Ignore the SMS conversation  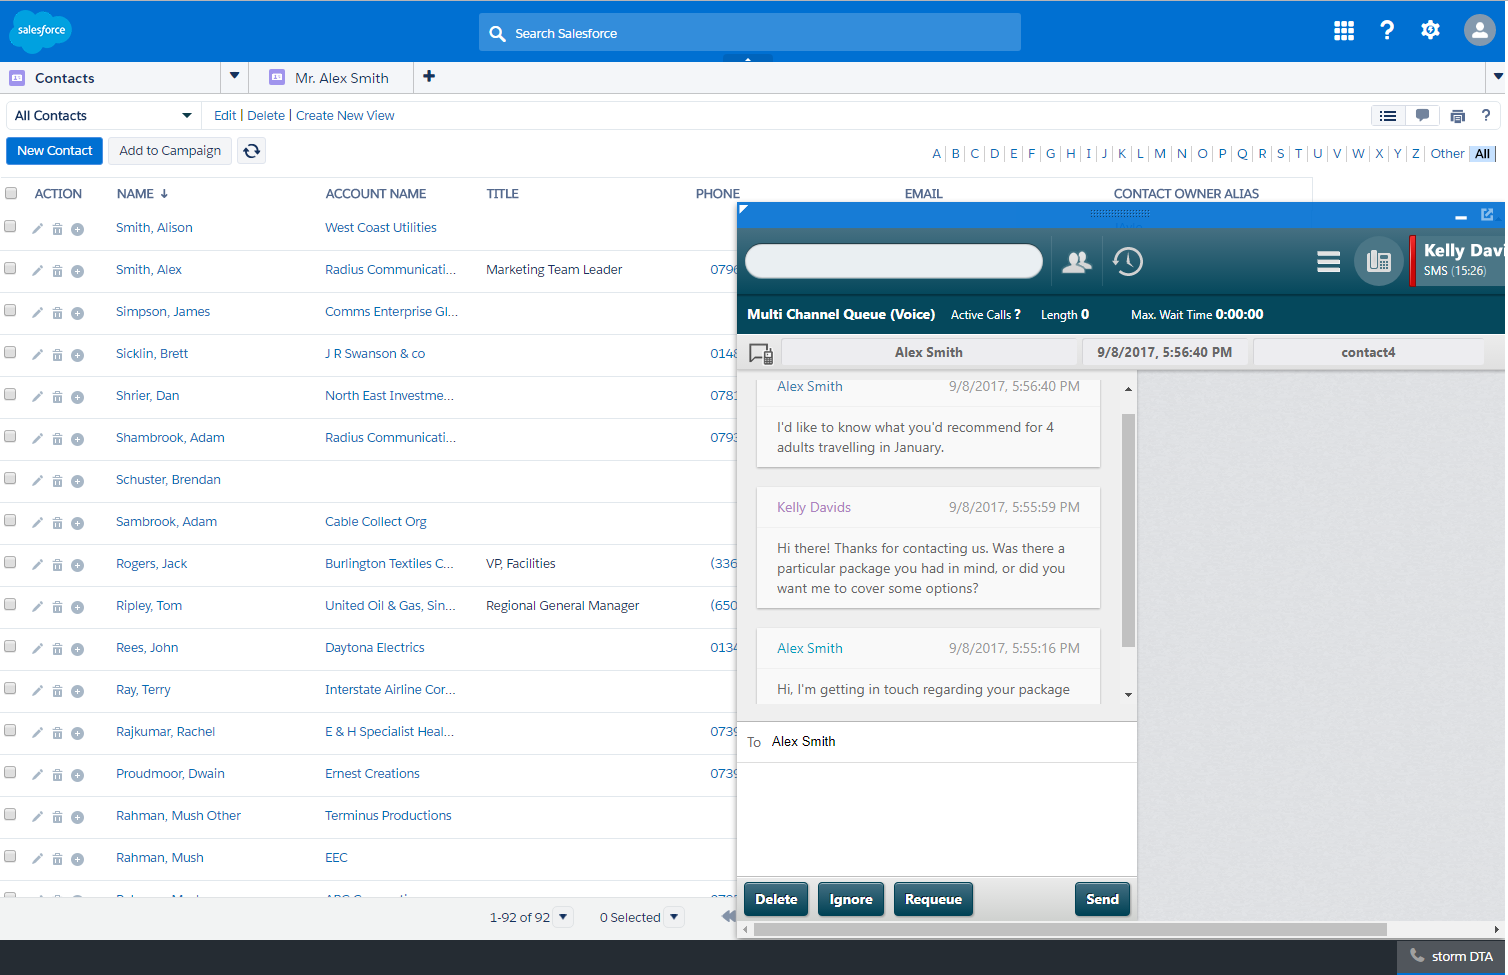(x=851, y=899)
